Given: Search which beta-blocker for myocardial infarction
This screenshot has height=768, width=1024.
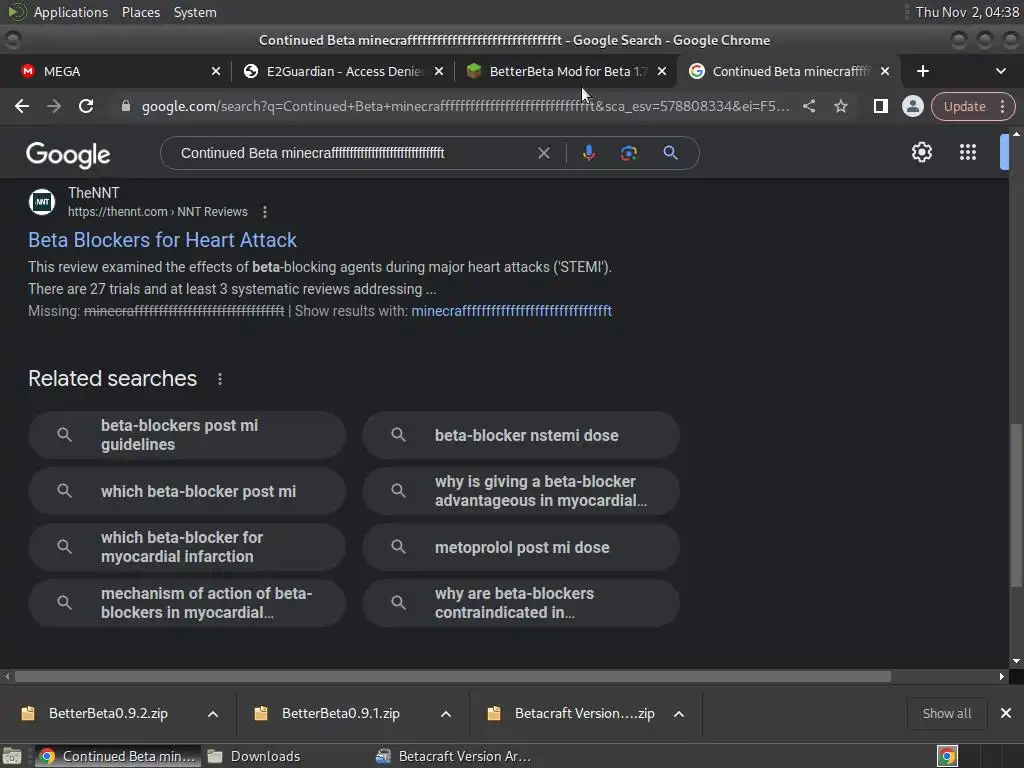Looking at the screenshot, I should click(x=187, y=547).
